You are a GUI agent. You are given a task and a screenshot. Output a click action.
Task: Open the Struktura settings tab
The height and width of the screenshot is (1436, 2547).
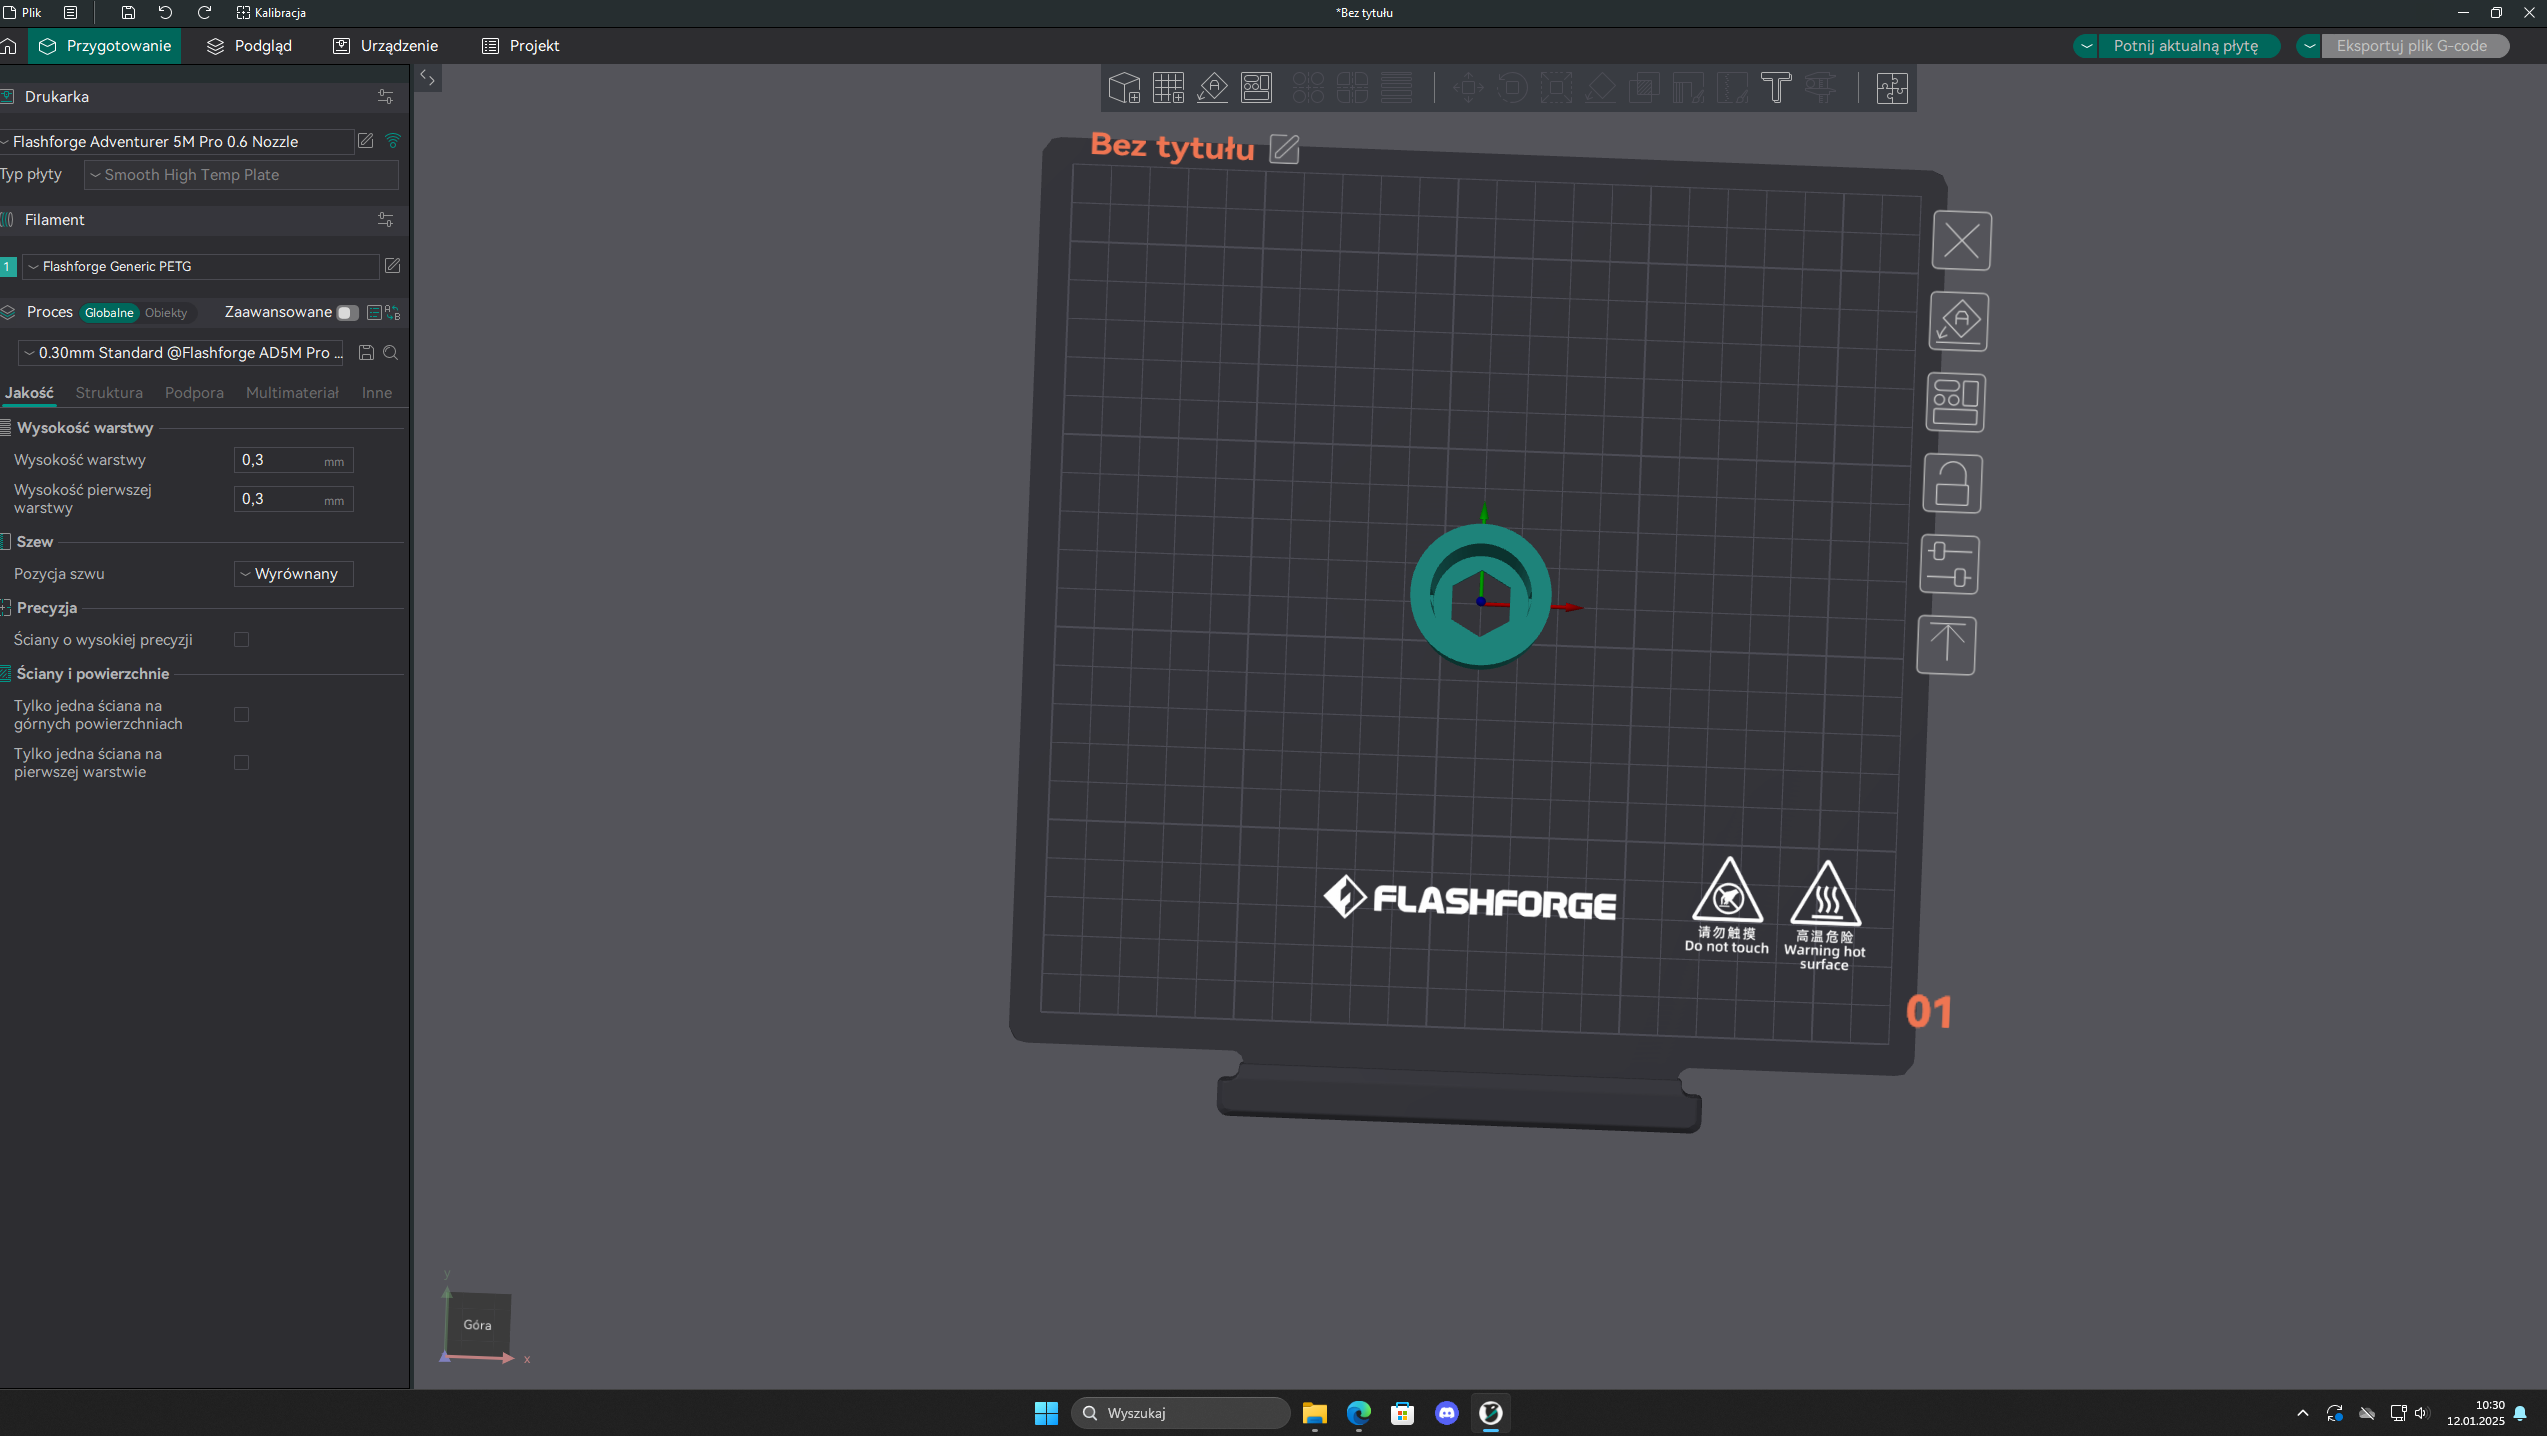point(109,393)
